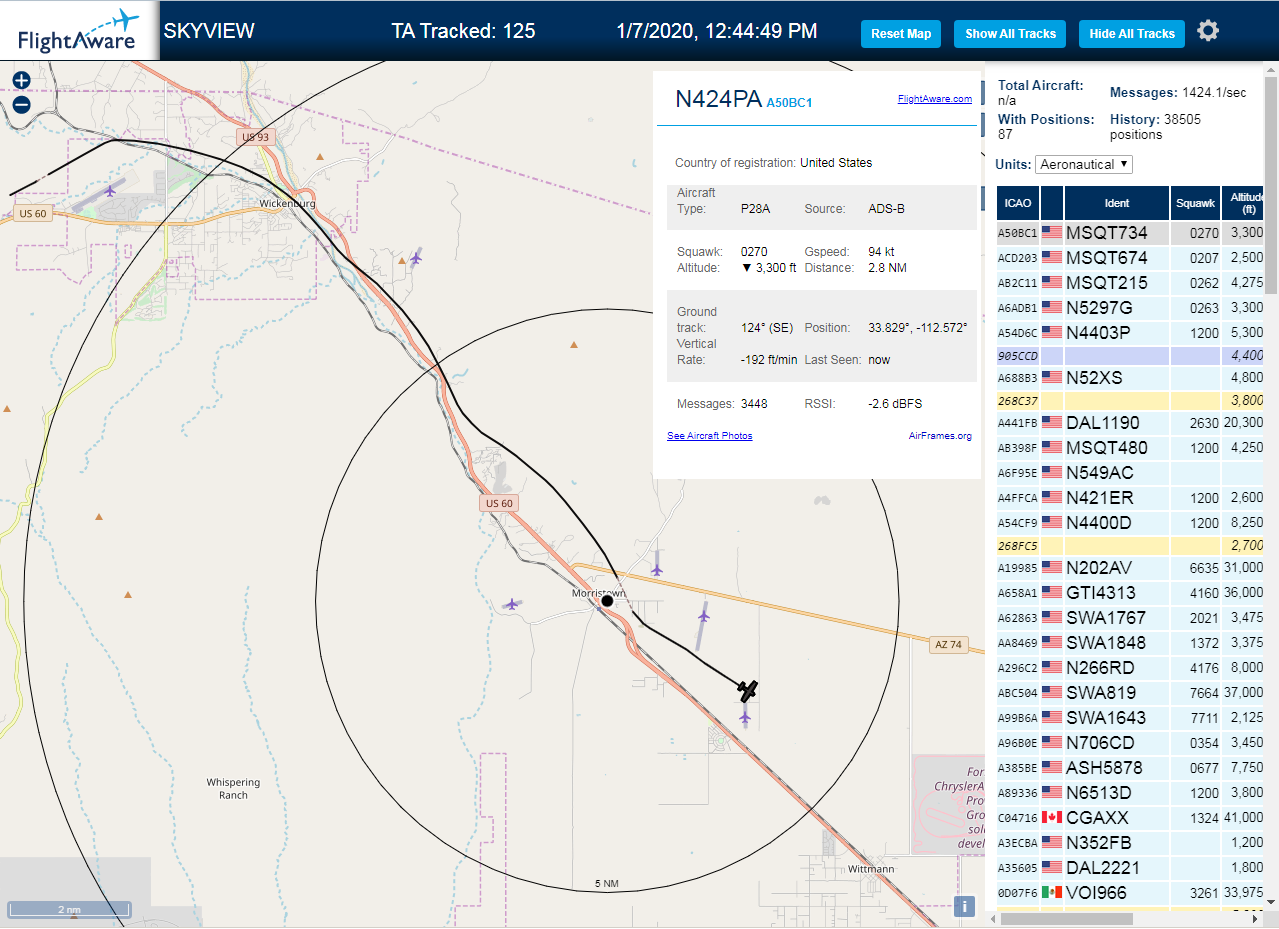Select the SWA1643 flight row
The image size is (1279, 929).
(x=1130, y=718)
